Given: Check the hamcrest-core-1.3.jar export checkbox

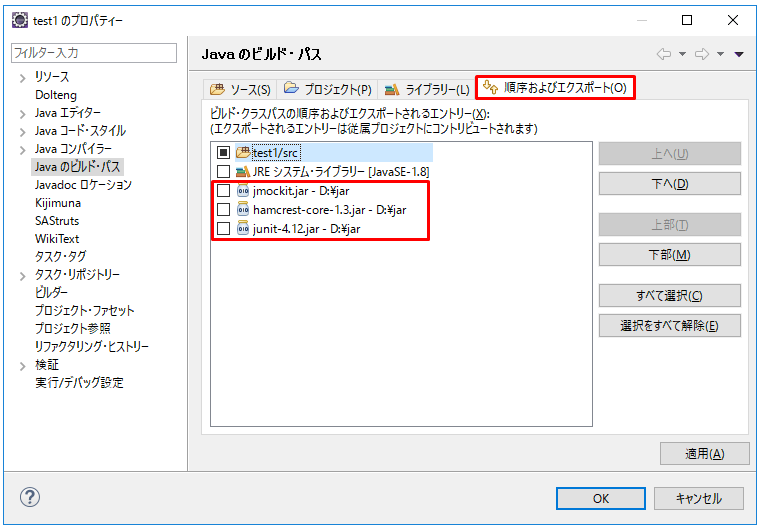Looking at the screenshot, I should tap(223, 210).
